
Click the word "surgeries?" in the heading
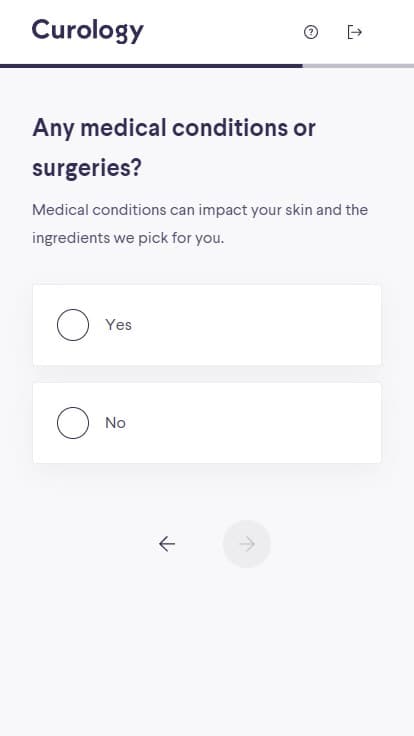coord(86,169)
